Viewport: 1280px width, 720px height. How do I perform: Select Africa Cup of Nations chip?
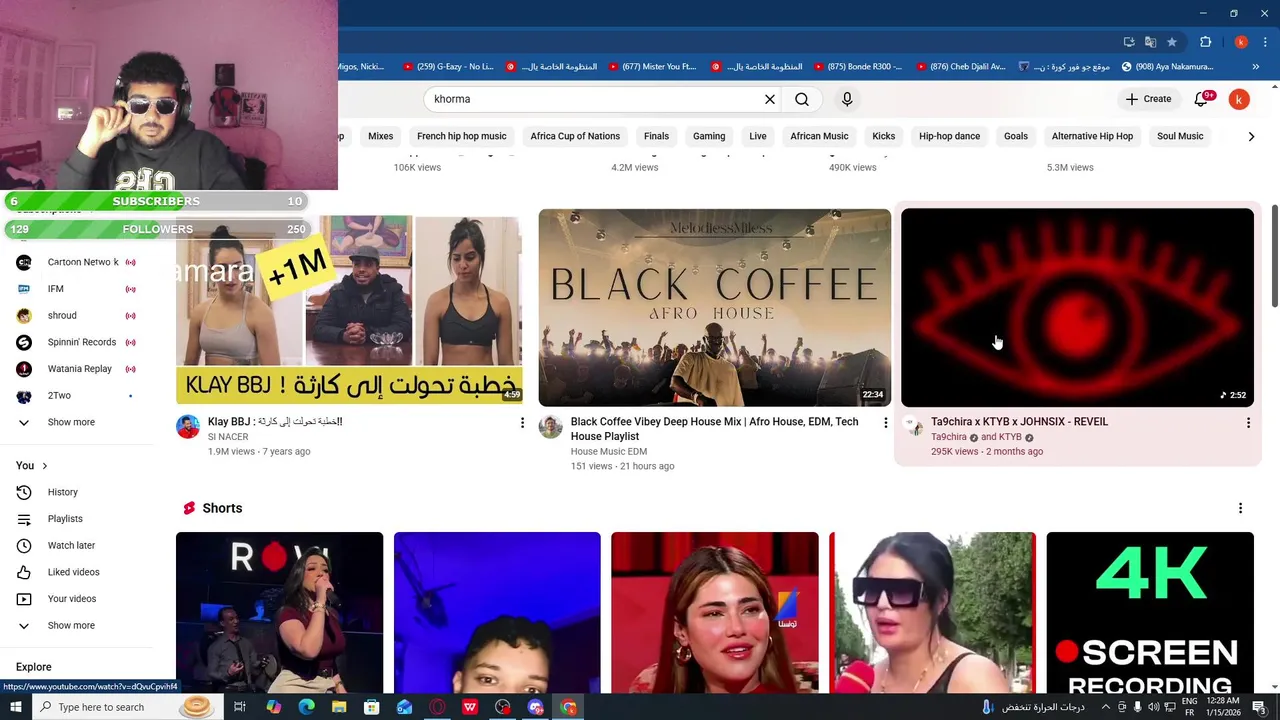(575, 136)
